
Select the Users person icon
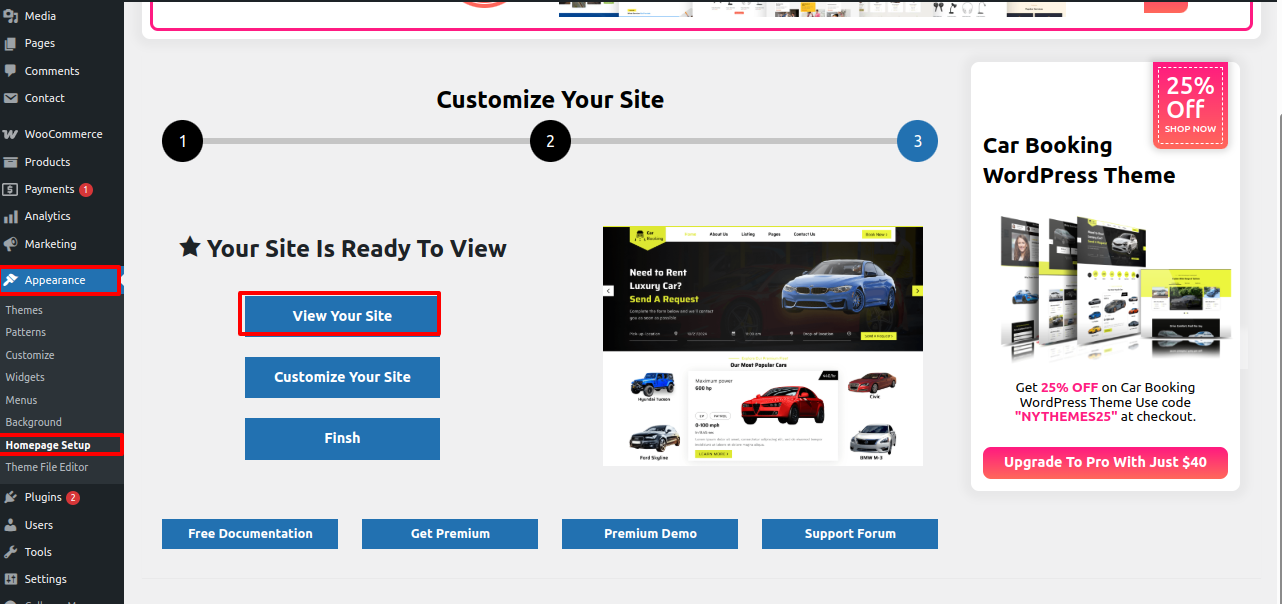[11, 525]
